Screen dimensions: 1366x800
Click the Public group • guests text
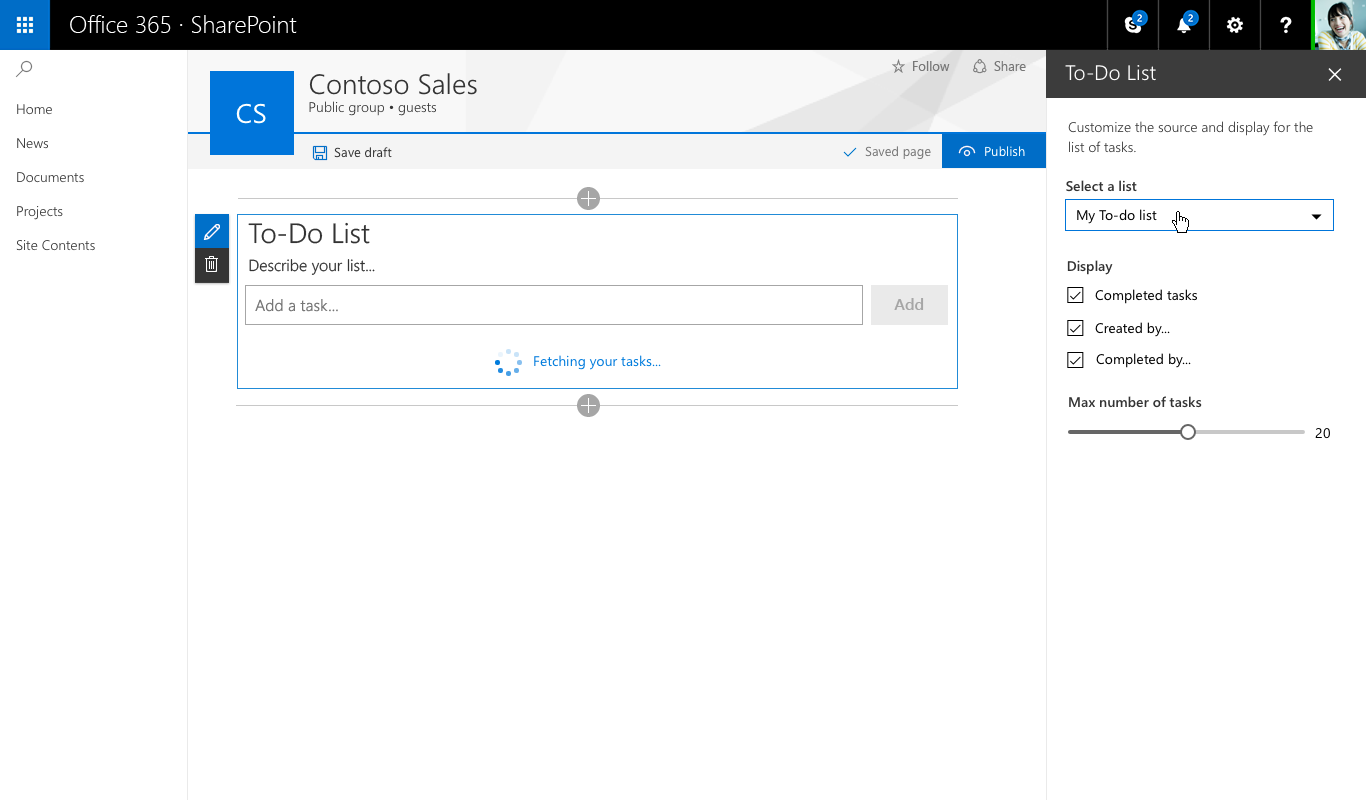(372, 108)
